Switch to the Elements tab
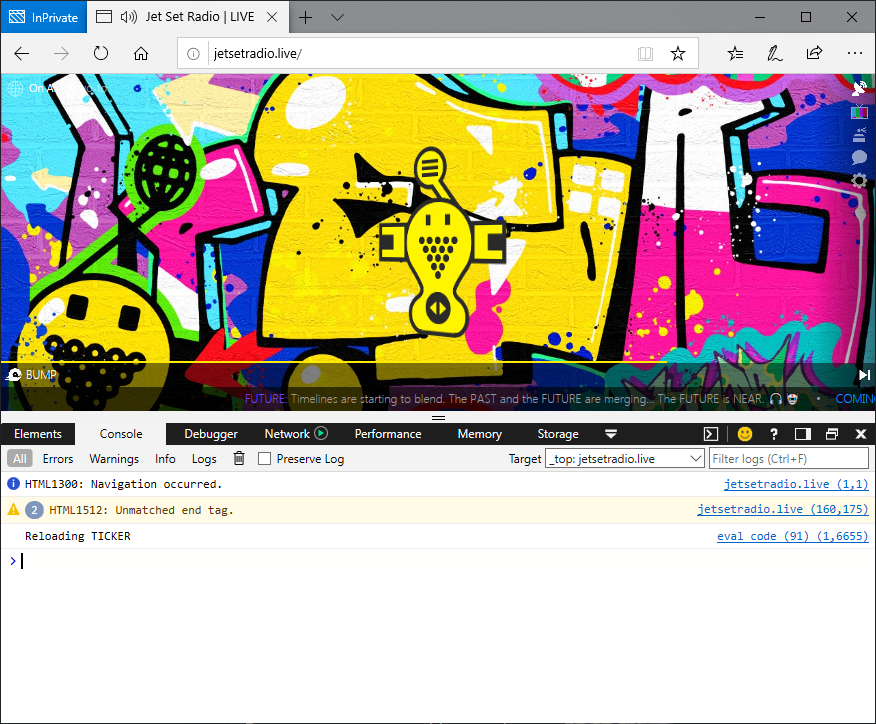Screen dimensions: 876x724 click(38, 434)
